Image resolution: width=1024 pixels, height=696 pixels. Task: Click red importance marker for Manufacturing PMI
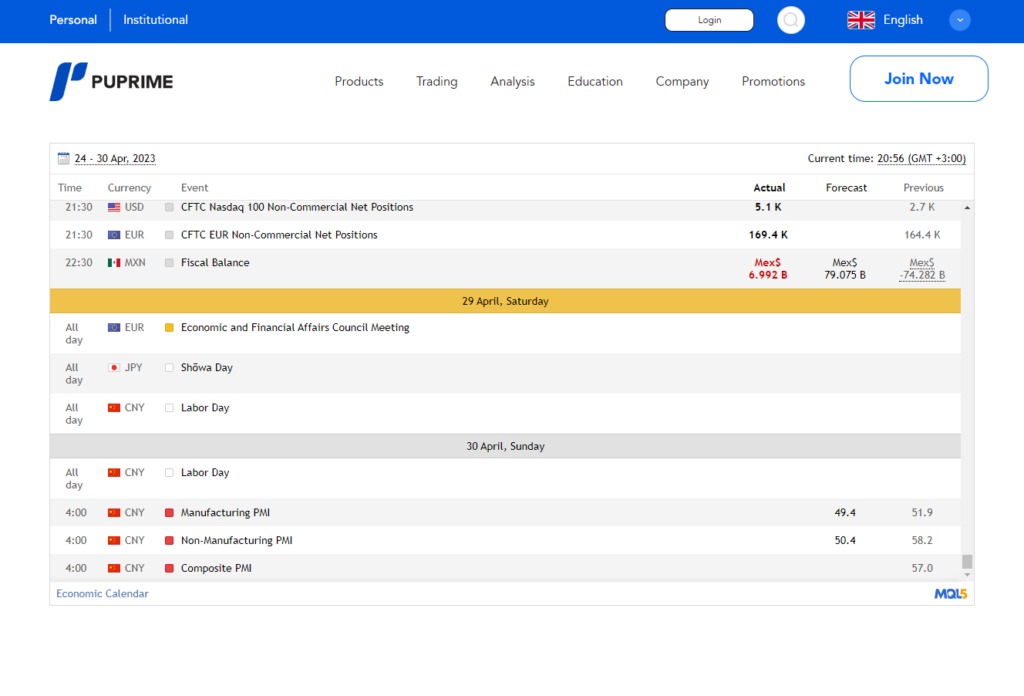169,513
